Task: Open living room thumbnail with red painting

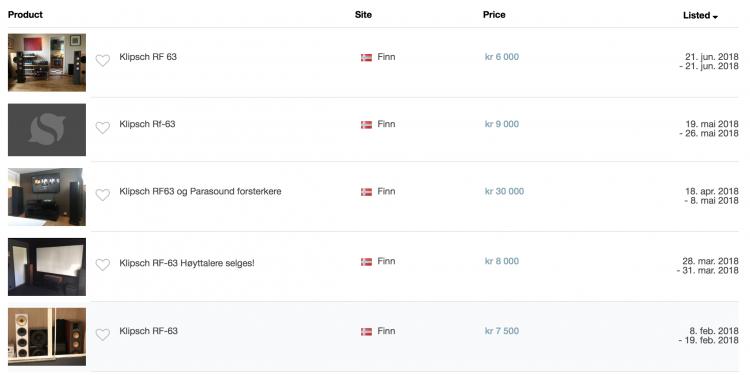Action: coord(47,62)
